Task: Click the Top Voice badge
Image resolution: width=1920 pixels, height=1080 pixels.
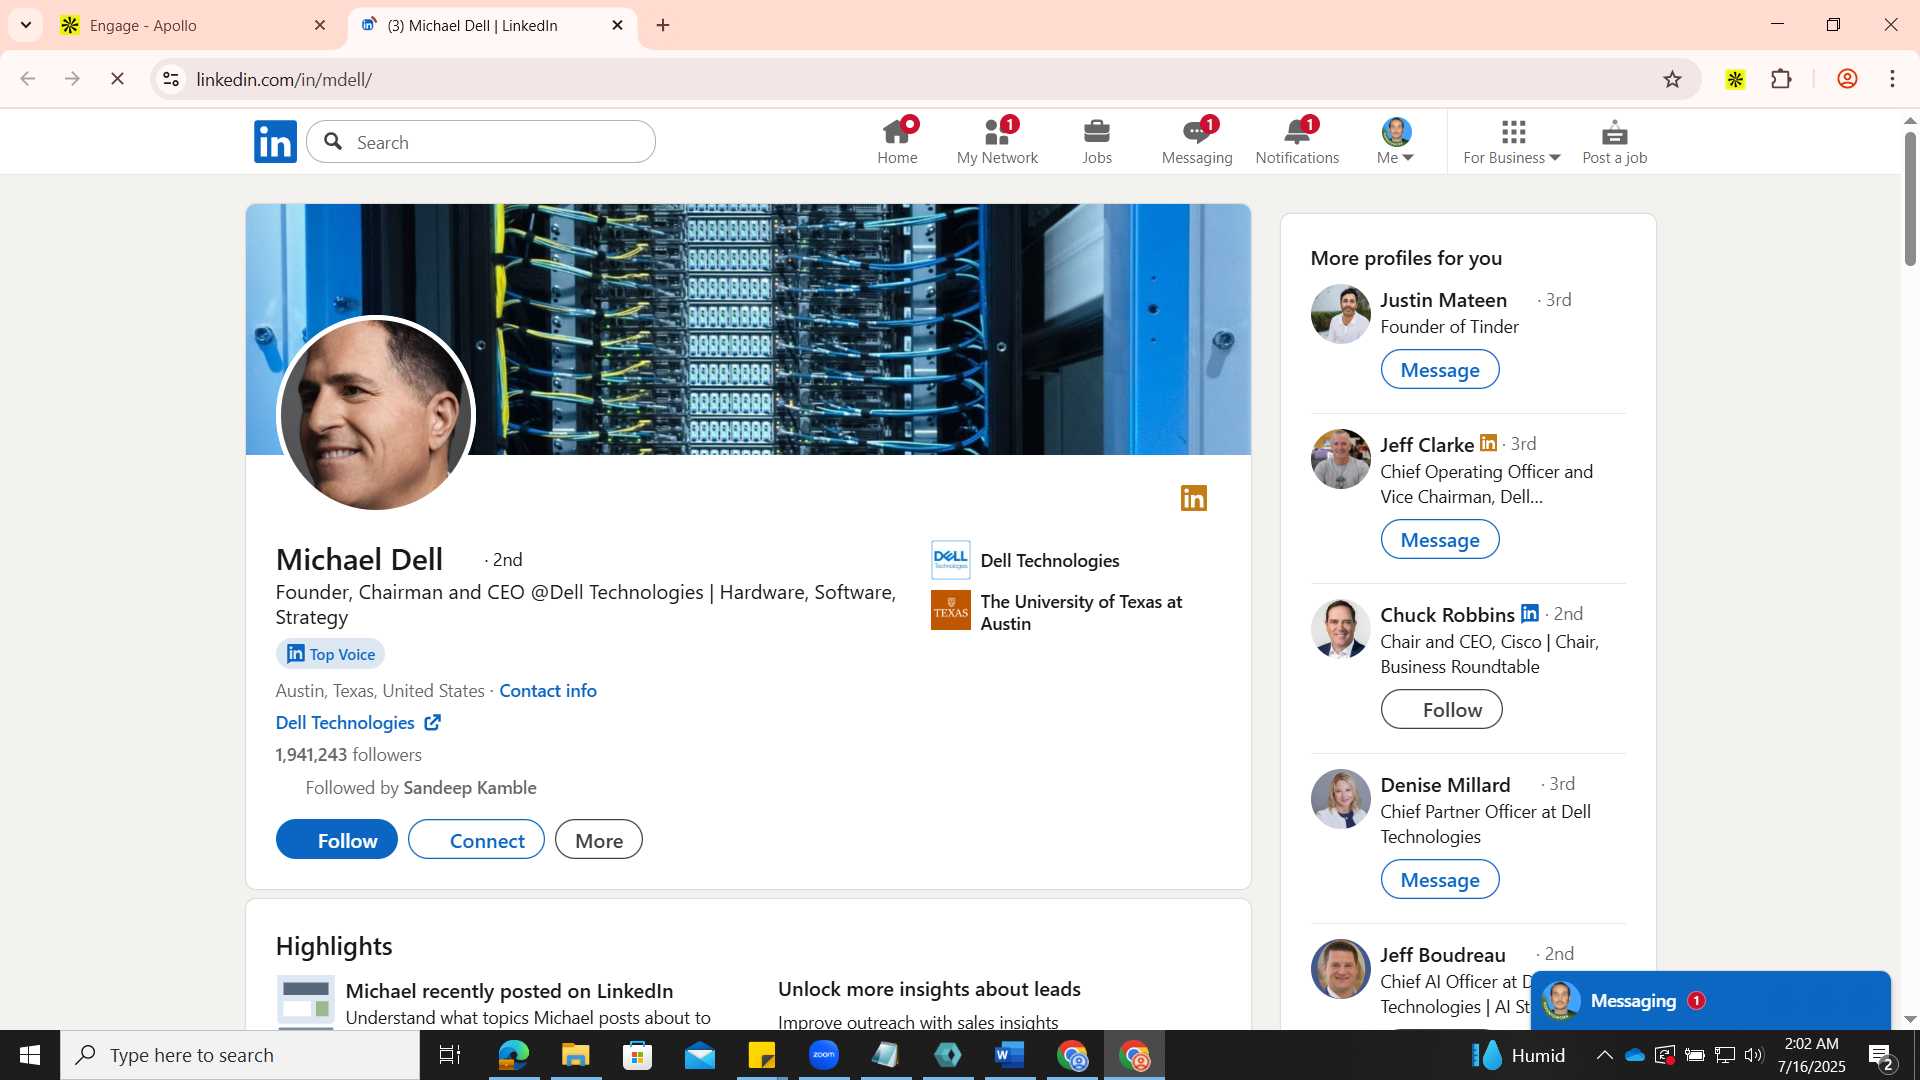Action: coord(330,654)
